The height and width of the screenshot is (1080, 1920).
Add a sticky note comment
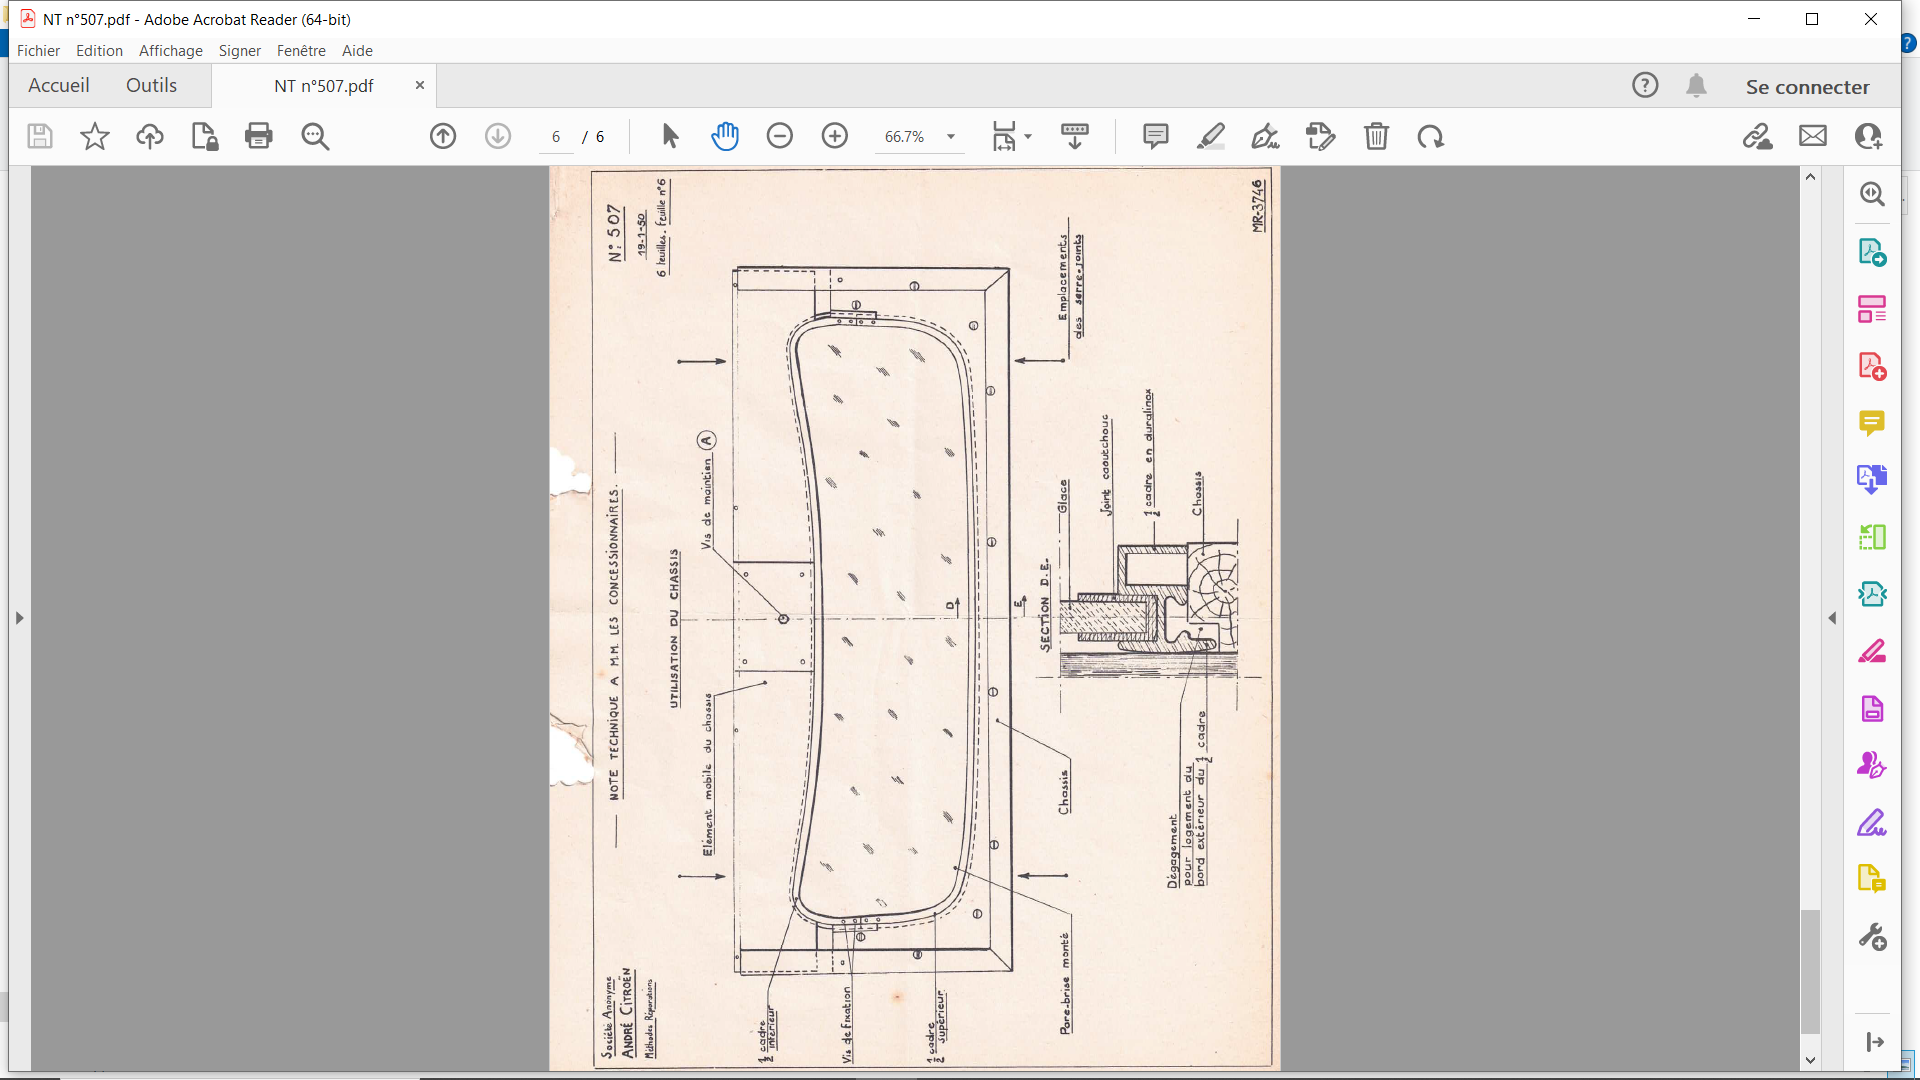pyautogui.click(x=1155, y=136)
